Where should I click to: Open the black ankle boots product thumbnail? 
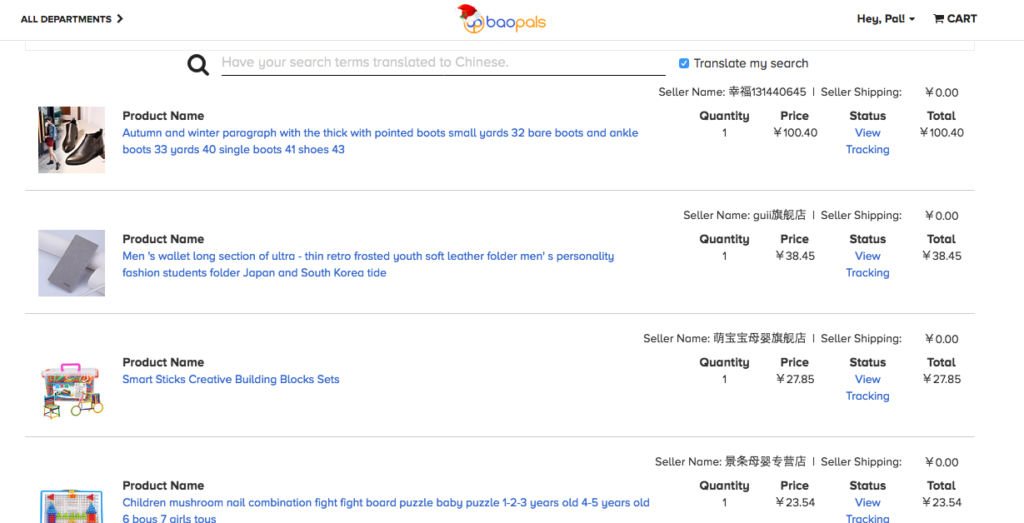click(x=71, y=140)
